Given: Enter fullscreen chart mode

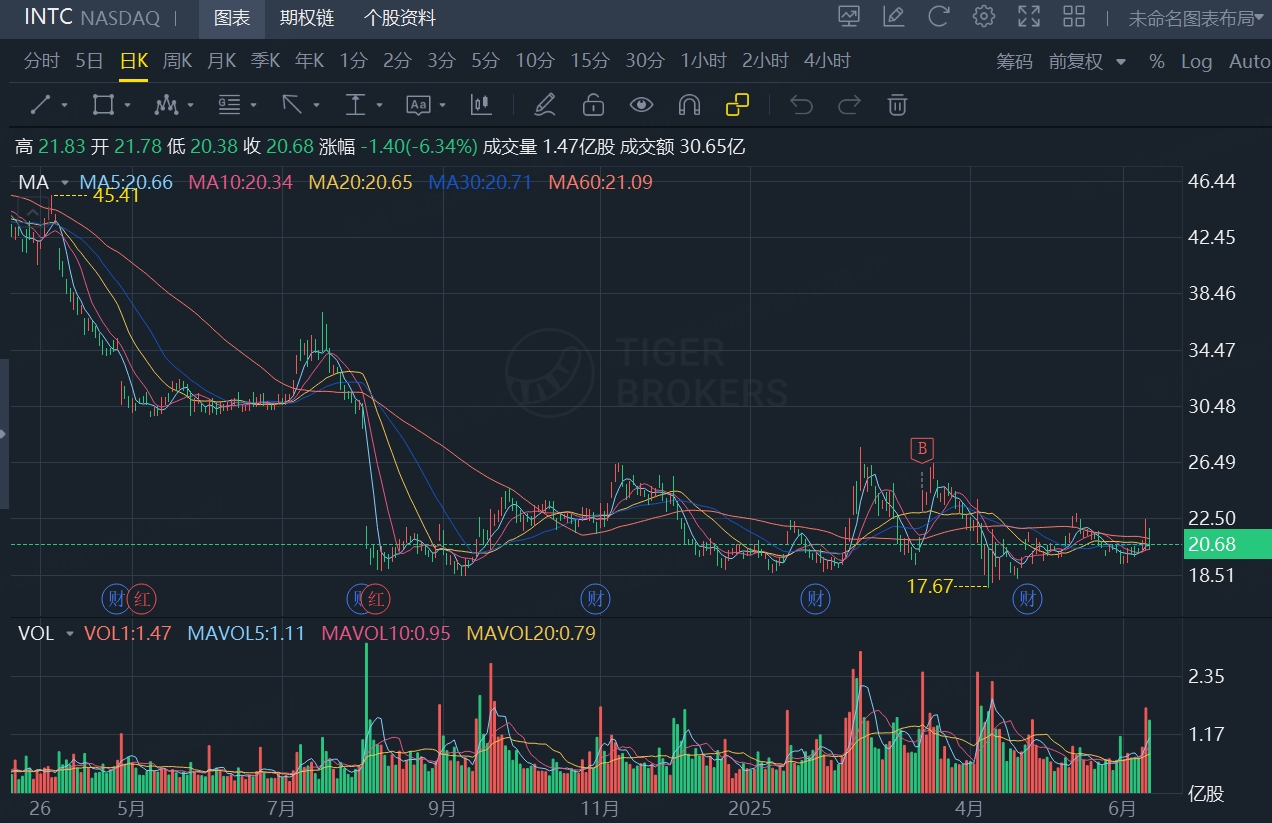Looking at the screenshot, I should click(1029, 16).
